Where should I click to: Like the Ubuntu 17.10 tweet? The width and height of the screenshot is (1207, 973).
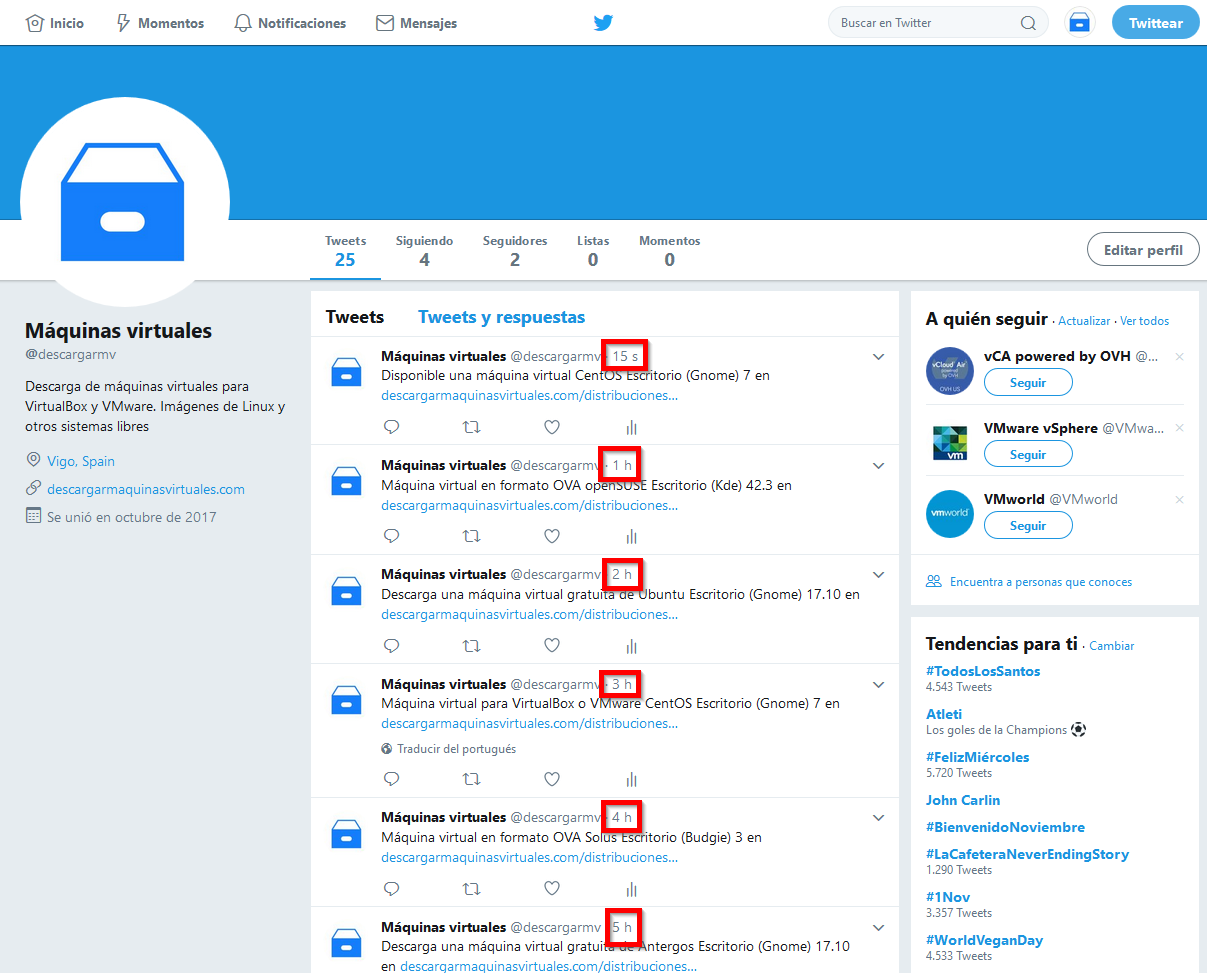552,646
